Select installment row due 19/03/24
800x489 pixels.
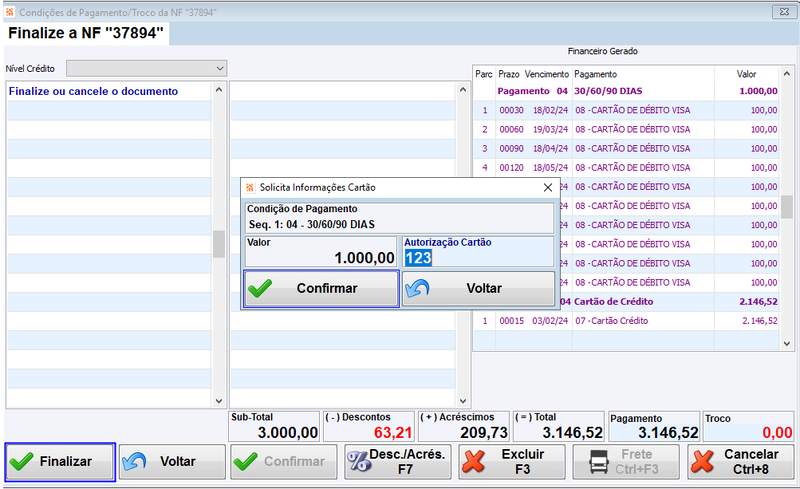click(x=626, y=130)
